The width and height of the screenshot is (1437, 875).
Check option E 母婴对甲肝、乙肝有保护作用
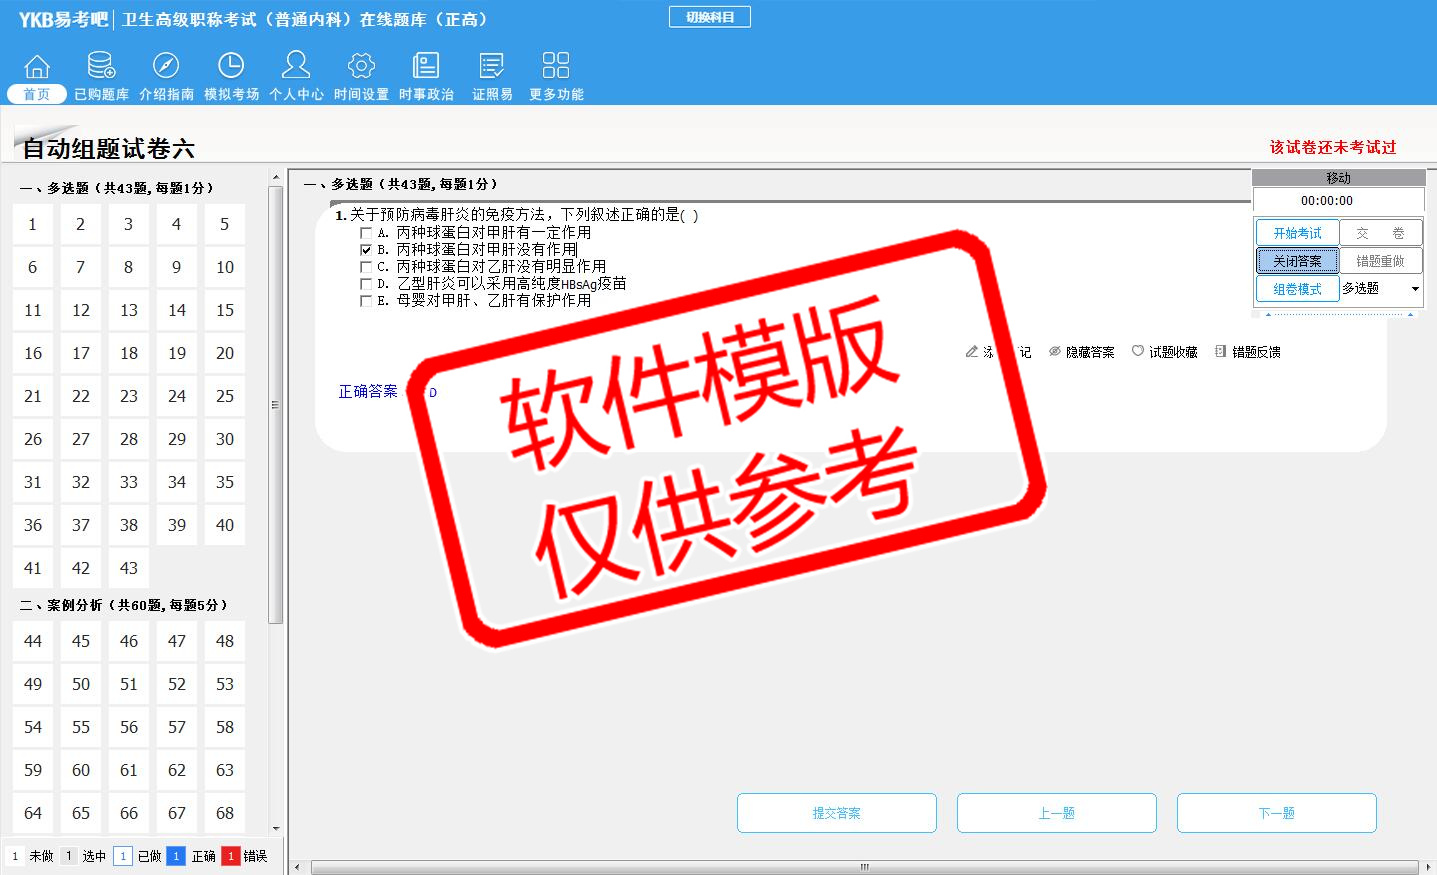tap(366, 301)
